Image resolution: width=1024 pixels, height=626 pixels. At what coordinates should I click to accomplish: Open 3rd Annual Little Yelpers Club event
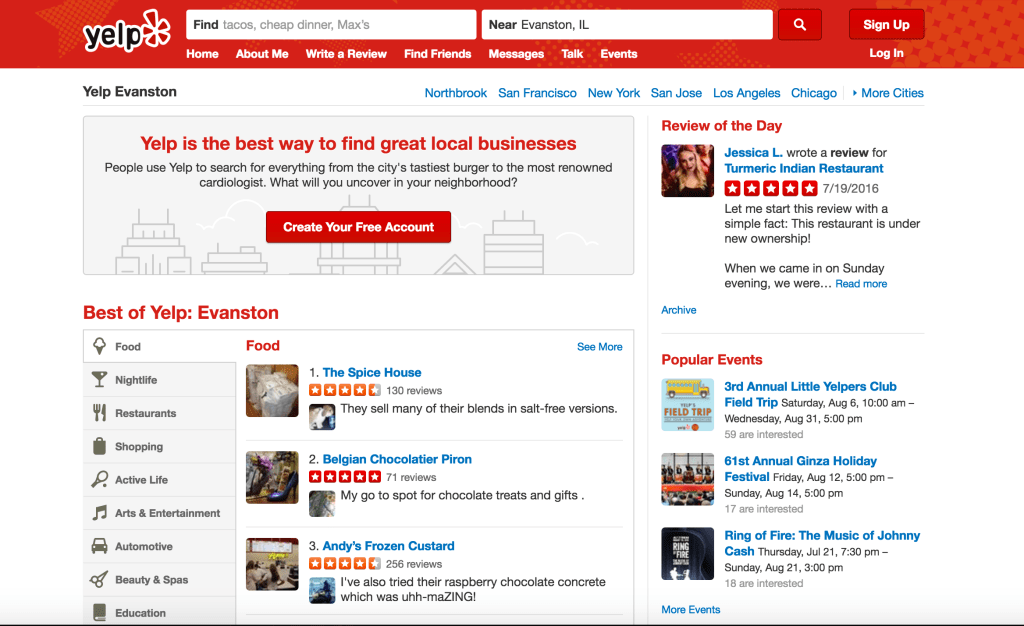tap(810, 394)
